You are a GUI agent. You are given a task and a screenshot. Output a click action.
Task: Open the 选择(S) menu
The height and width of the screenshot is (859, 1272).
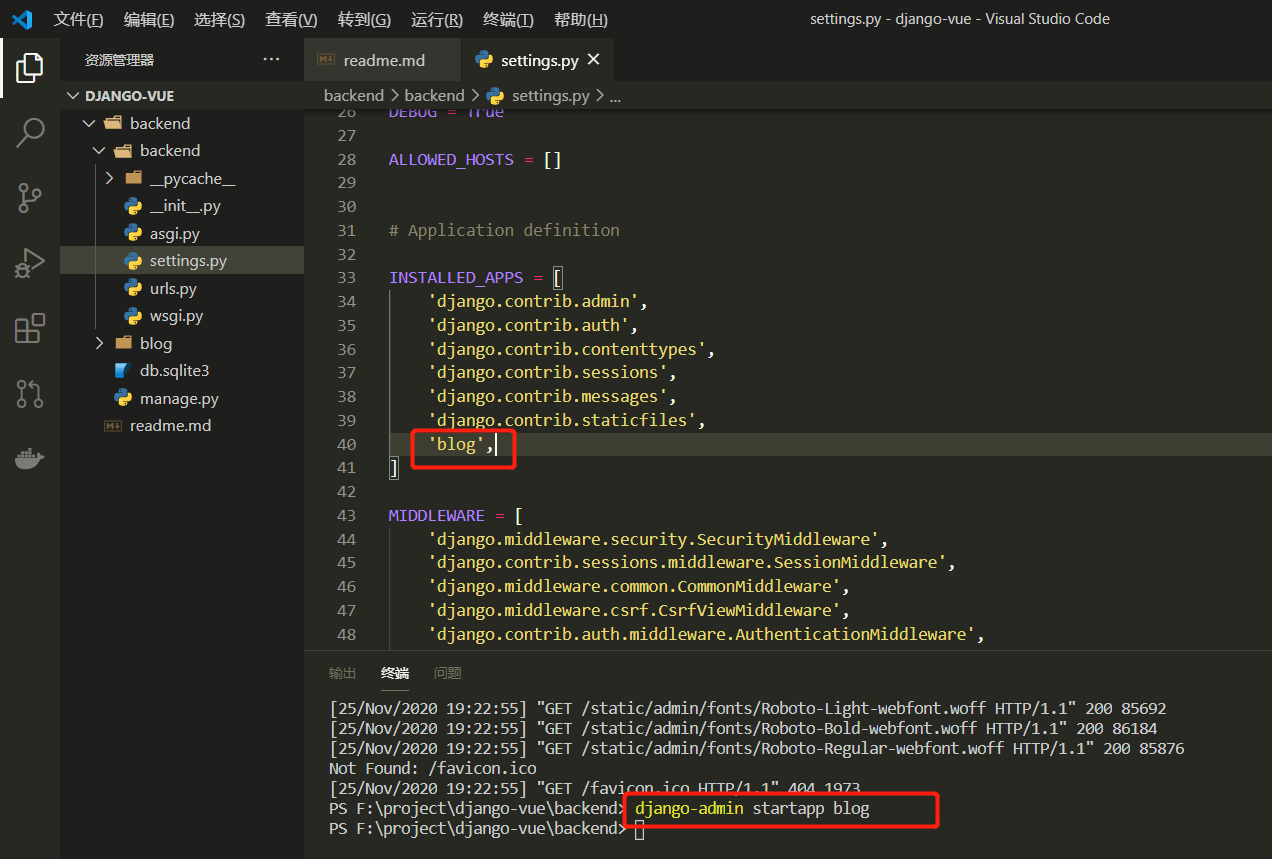pyautogui.click(x=219, y=19)
